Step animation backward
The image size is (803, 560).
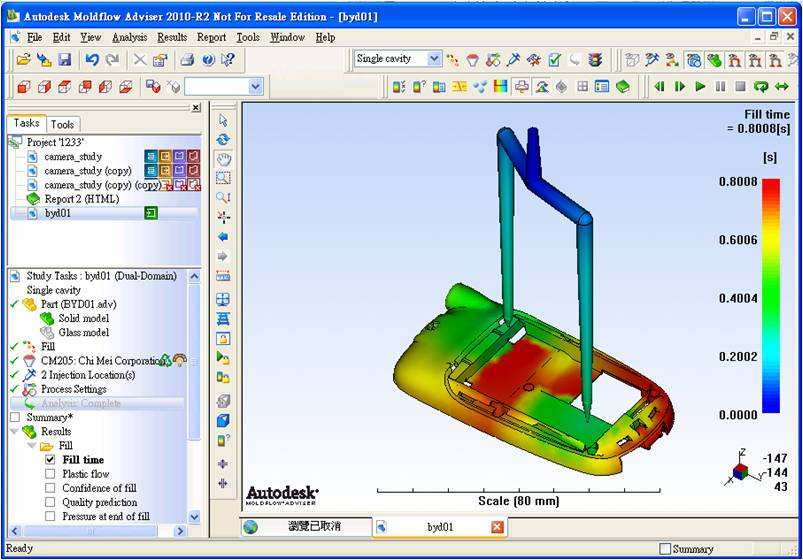point(660,87)
